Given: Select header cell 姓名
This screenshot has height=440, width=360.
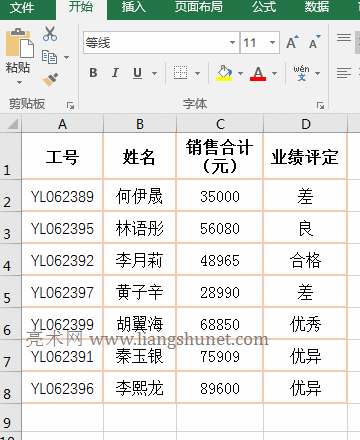Looking at the screenshot, I should 140,156.
